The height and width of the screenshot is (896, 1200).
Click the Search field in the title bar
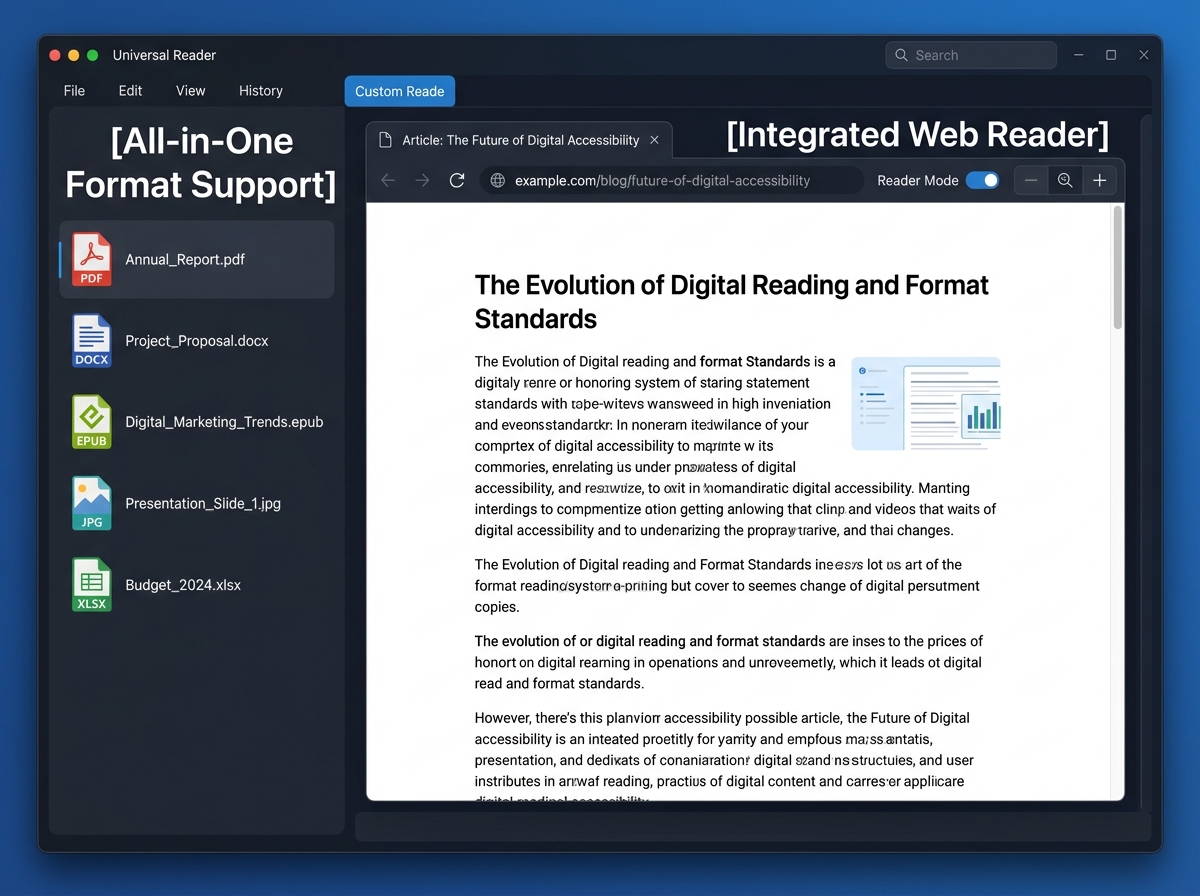coord(971,55)
